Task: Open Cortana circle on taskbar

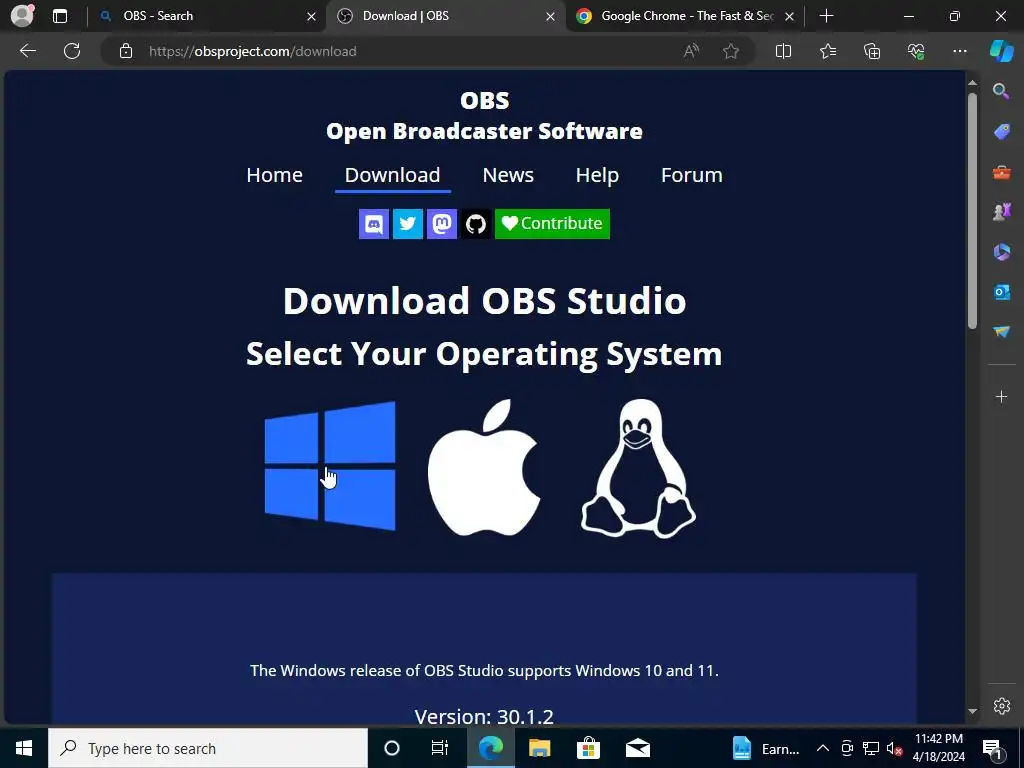Action: tap(392, 748)
